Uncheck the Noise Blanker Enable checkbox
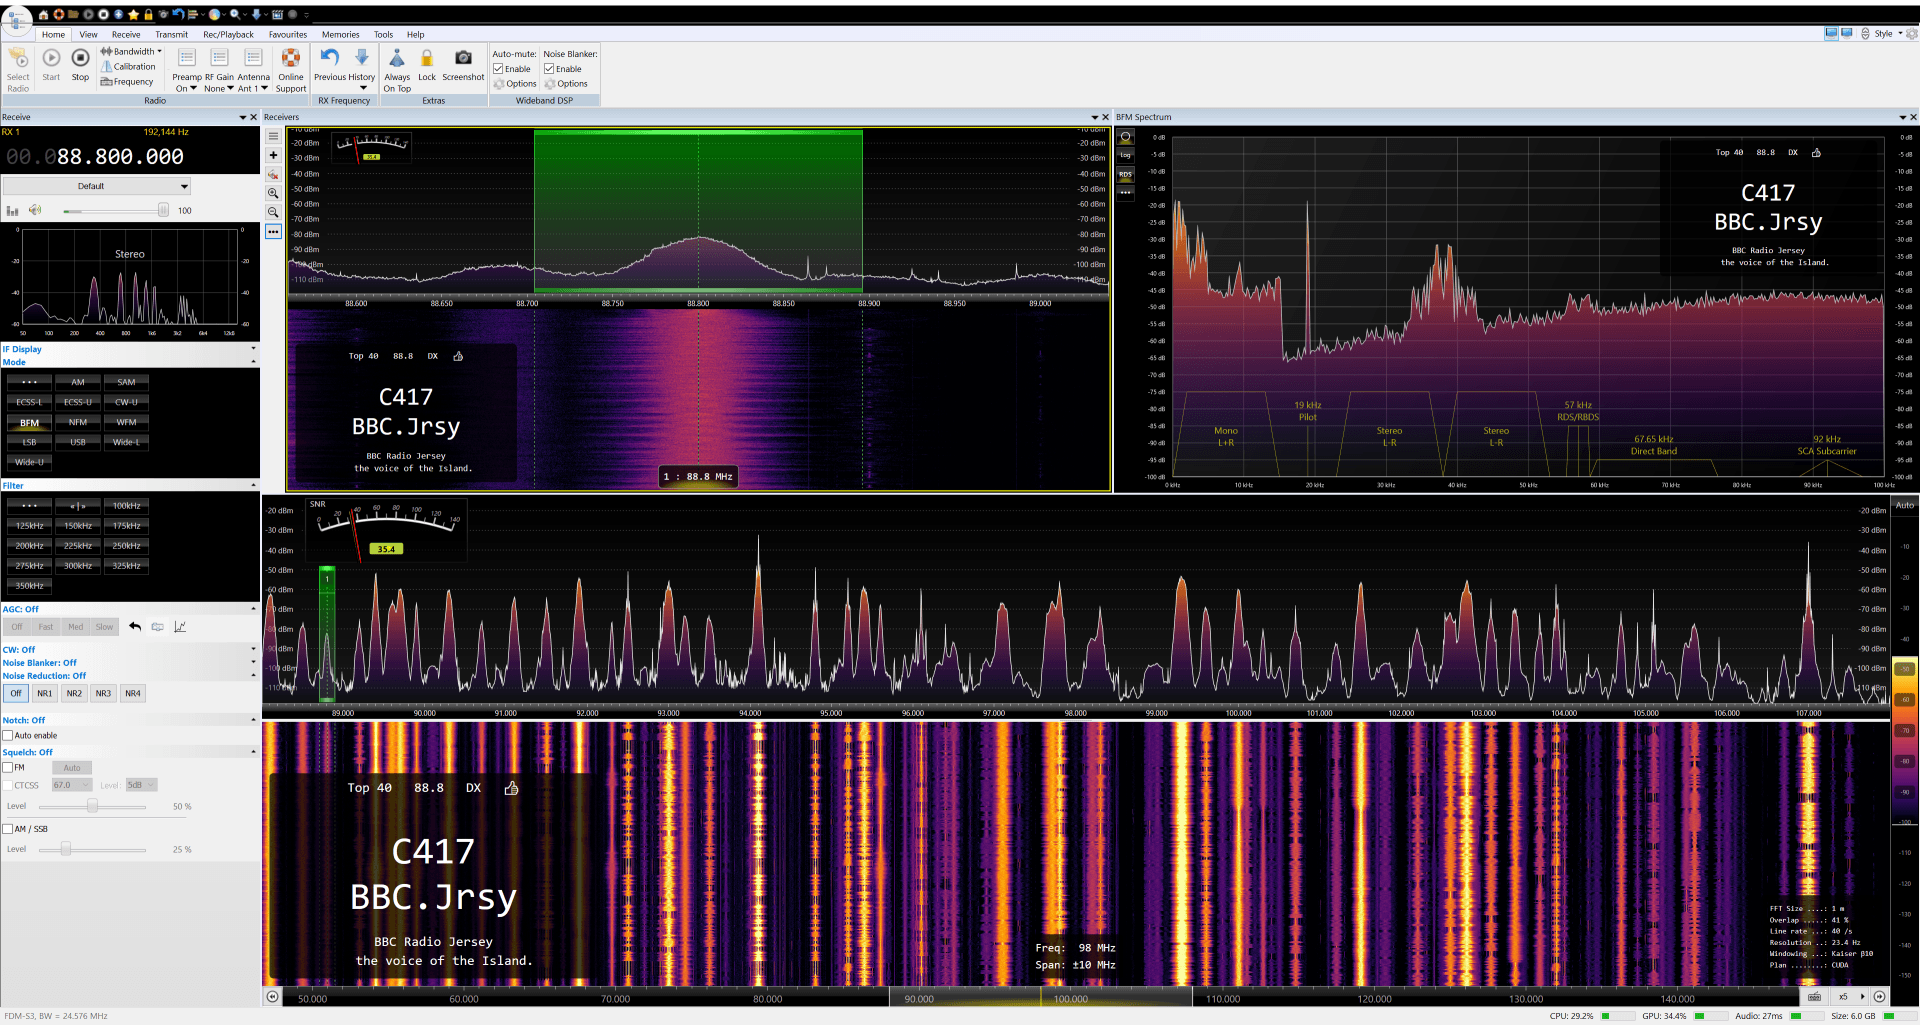The image size is (1920, 1025). click(x=549, y=69)
